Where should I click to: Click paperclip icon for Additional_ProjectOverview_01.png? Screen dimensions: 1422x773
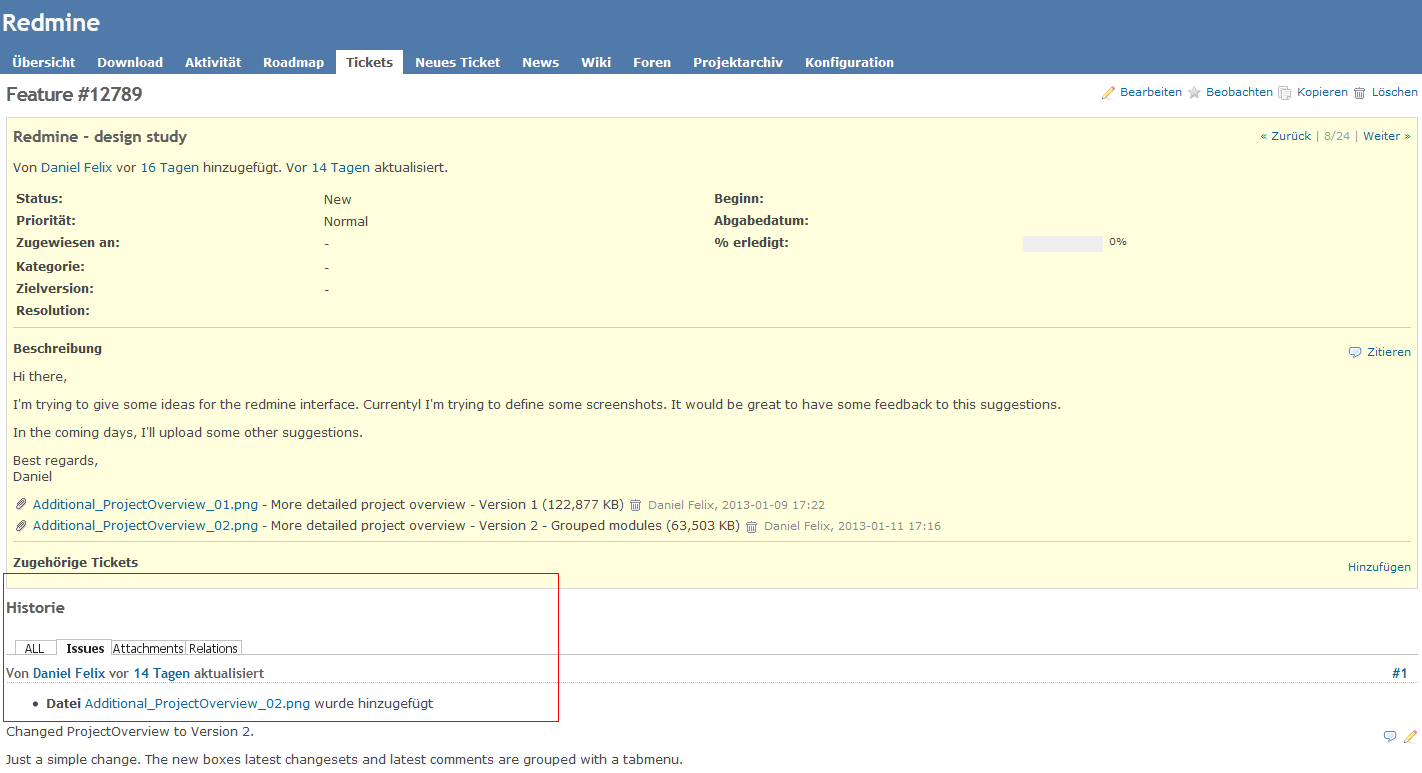[x=21, y=505]
